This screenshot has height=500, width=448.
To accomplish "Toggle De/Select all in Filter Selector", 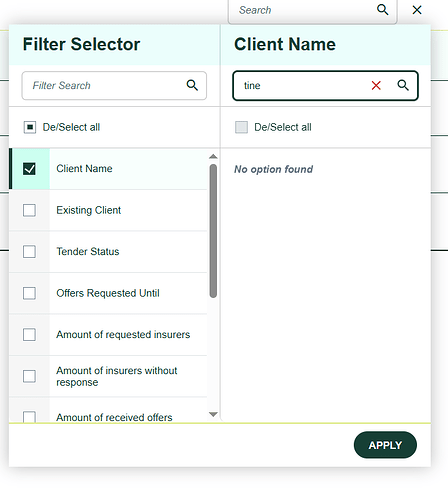I will (x=30, y=127).
